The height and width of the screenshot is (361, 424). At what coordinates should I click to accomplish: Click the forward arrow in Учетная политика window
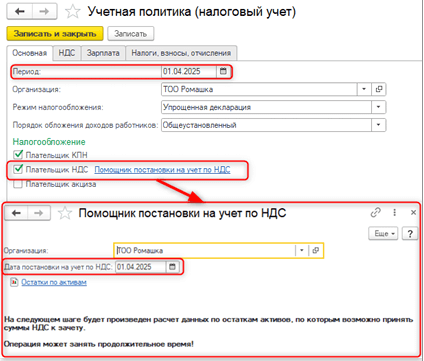click(x=44, y=11)
